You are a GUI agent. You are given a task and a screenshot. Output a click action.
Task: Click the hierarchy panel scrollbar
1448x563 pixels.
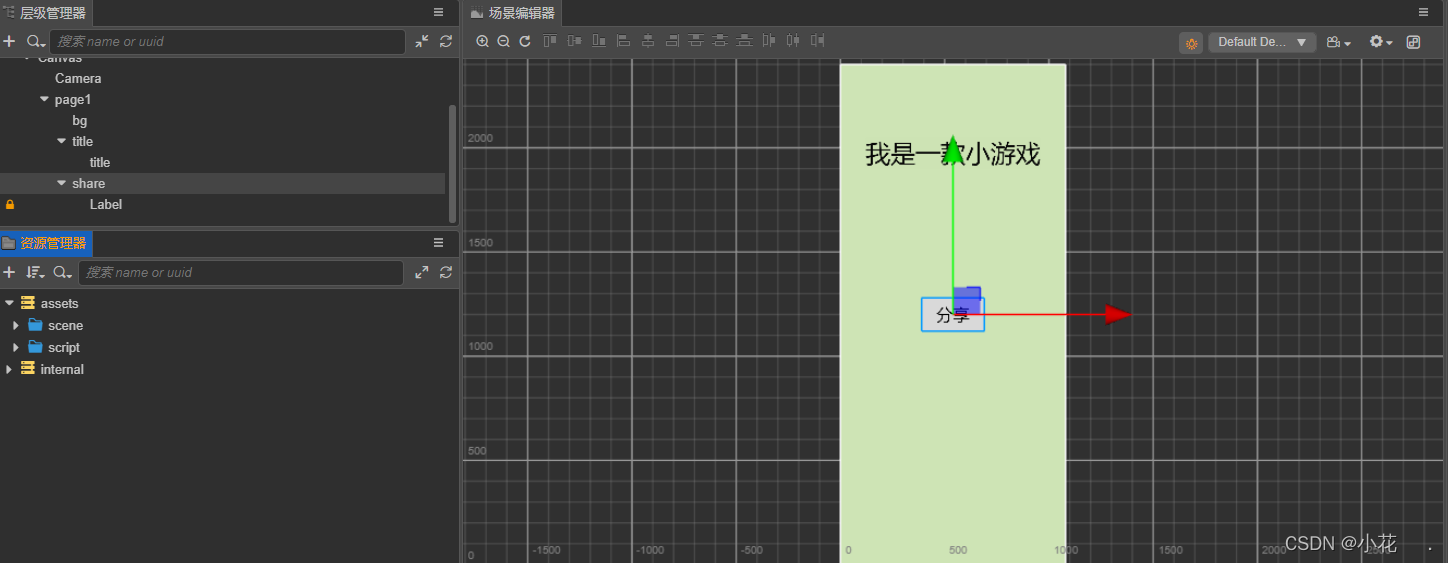click(452, 163)
